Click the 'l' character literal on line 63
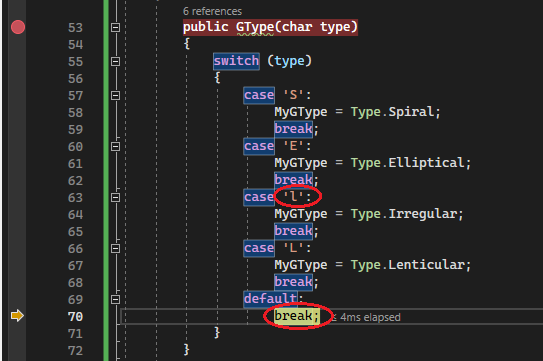Image resolution: width=543 pixels, height=361 pixels. (x=293, y=197)
